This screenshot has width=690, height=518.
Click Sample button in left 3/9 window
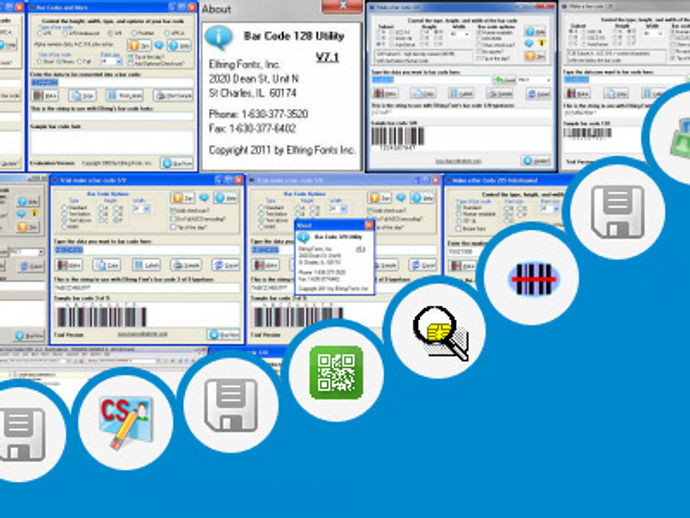[x=186, y=265]
